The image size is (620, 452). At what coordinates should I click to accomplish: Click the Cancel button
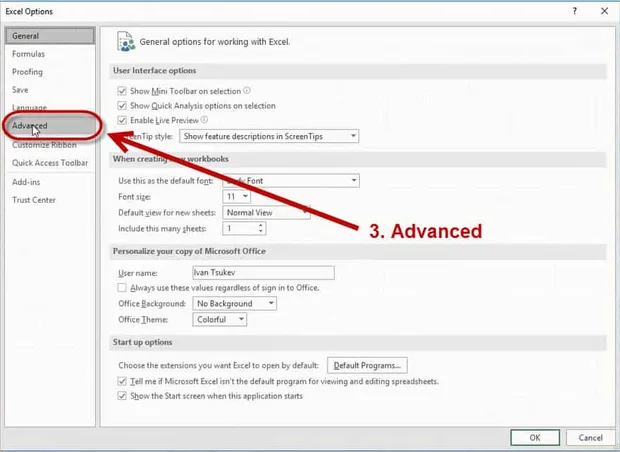(590, 438)
